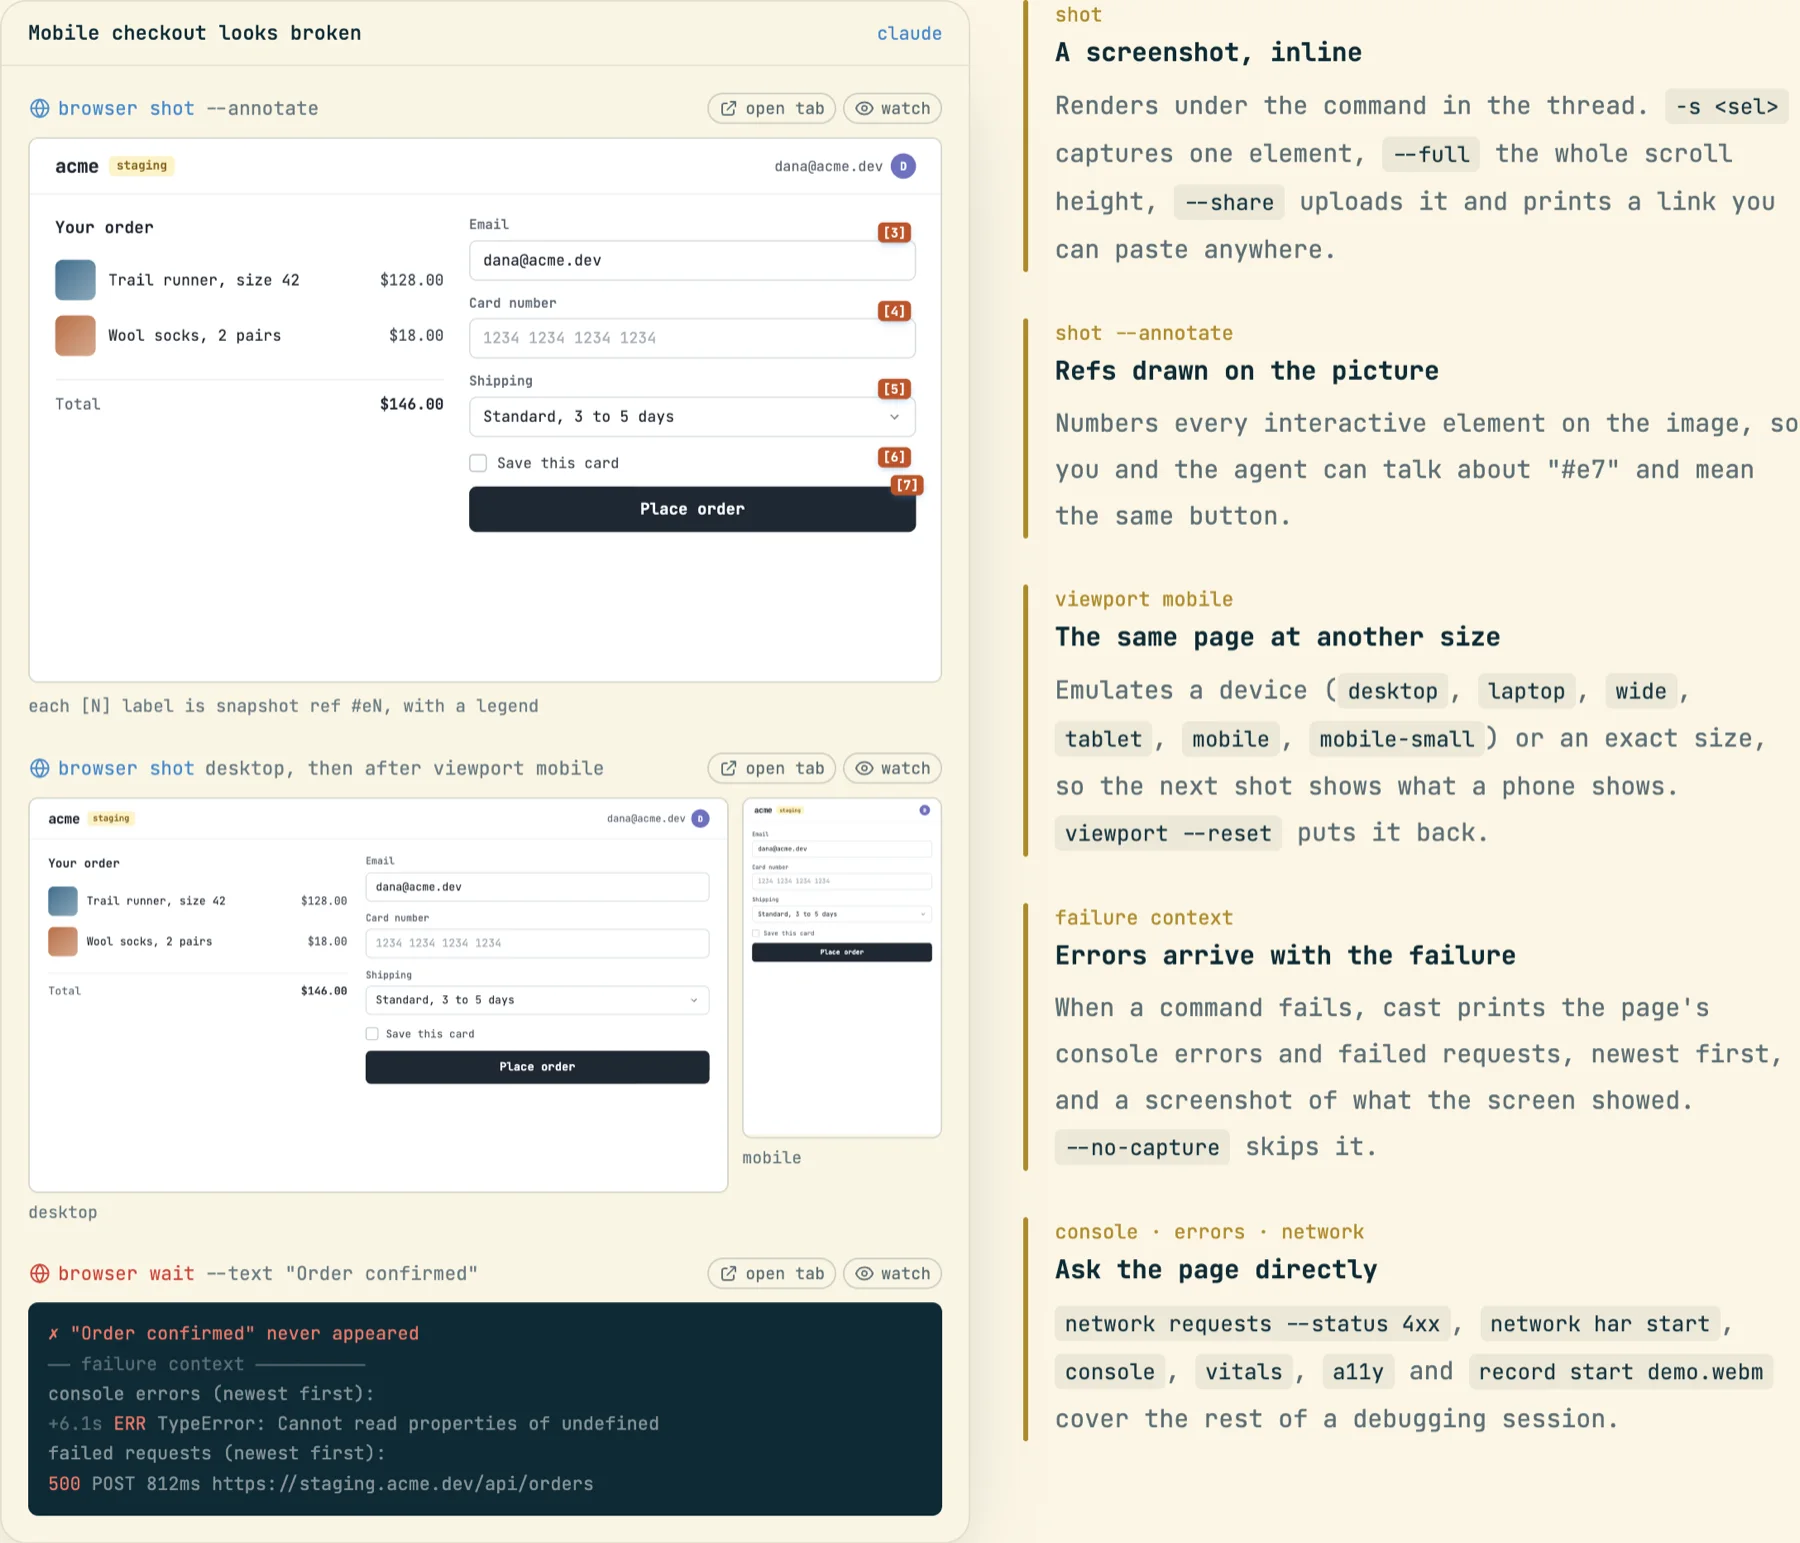
Task: Open Shipping dropdown in annotated screenshot
Action: pyautogui.click(x=692, y=416)
